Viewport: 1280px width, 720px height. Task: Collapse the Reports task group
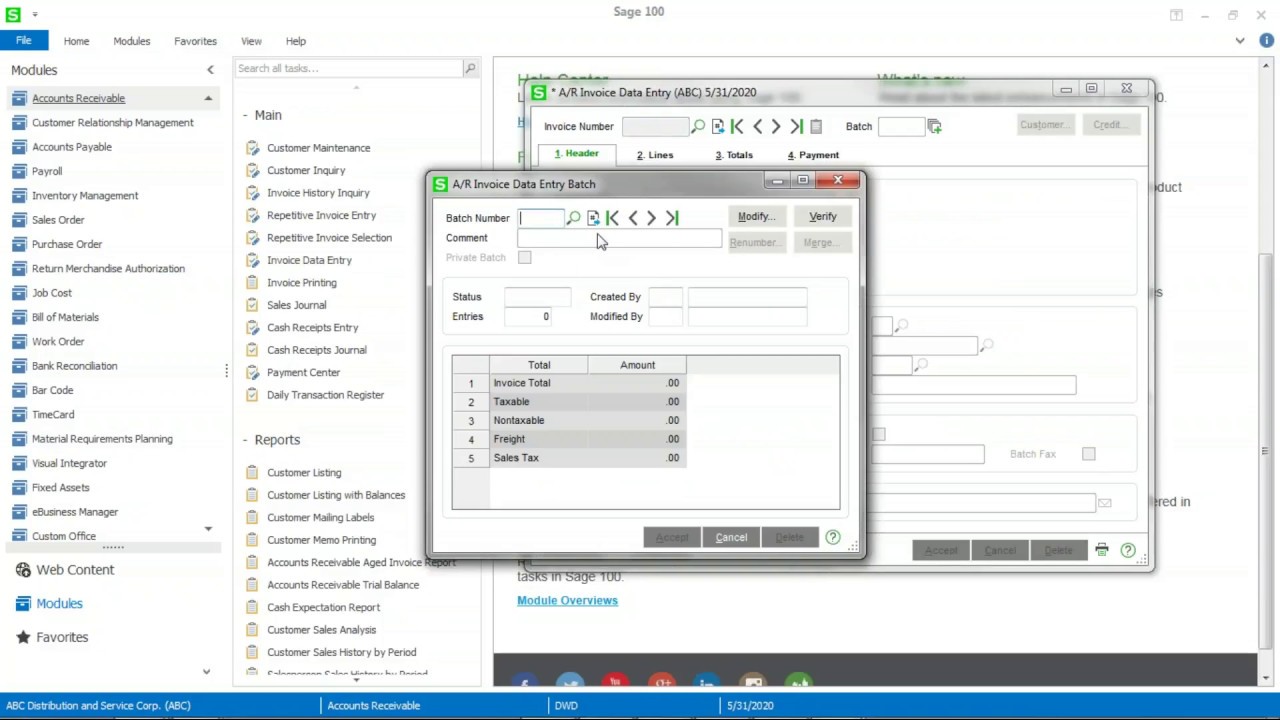pos(245,440)
